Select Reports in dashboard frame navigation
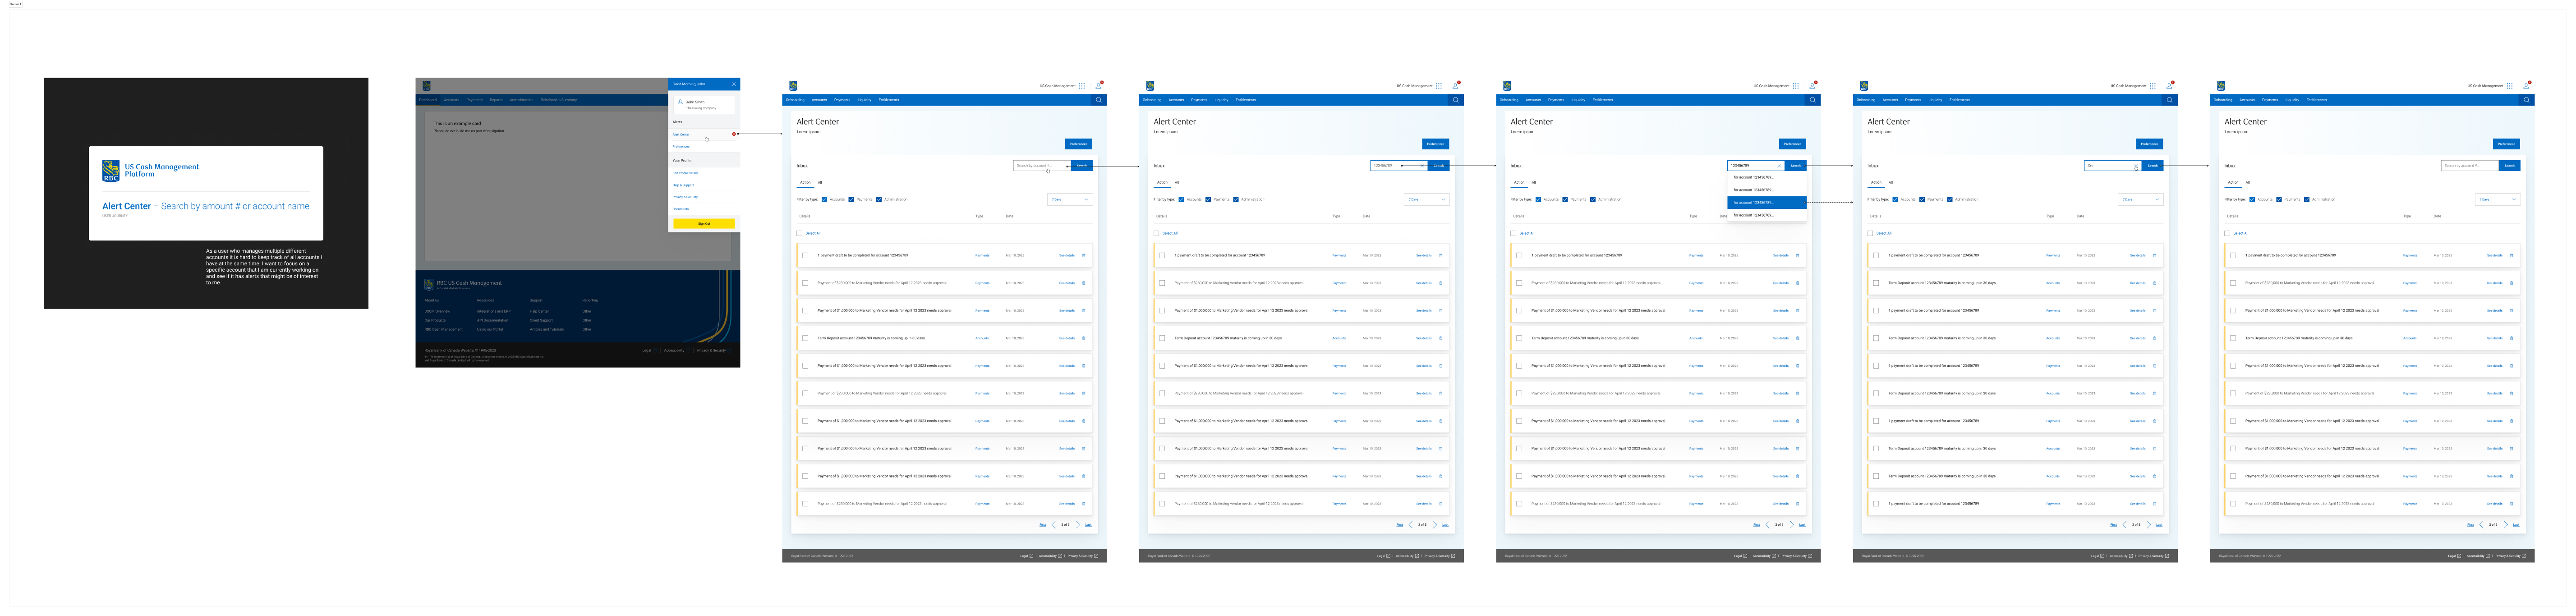2576x616 pixels. click(x=496, y=100)
